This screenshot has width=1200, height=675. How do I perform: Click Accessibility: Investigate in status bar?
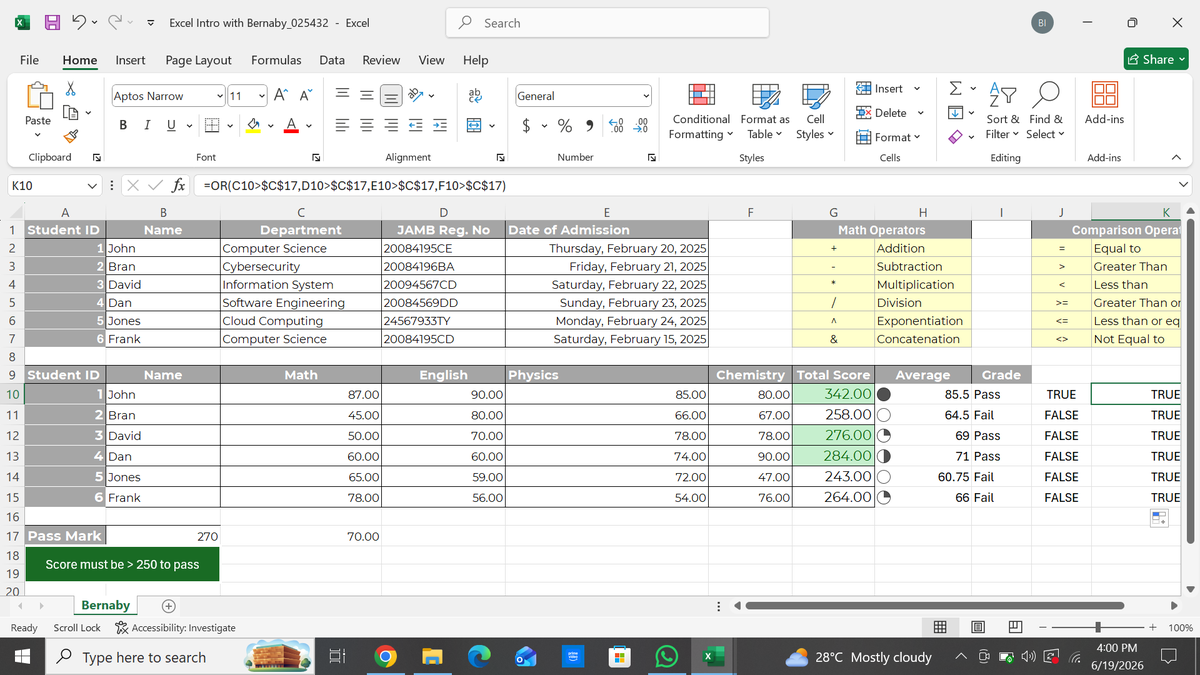point(176,628)
